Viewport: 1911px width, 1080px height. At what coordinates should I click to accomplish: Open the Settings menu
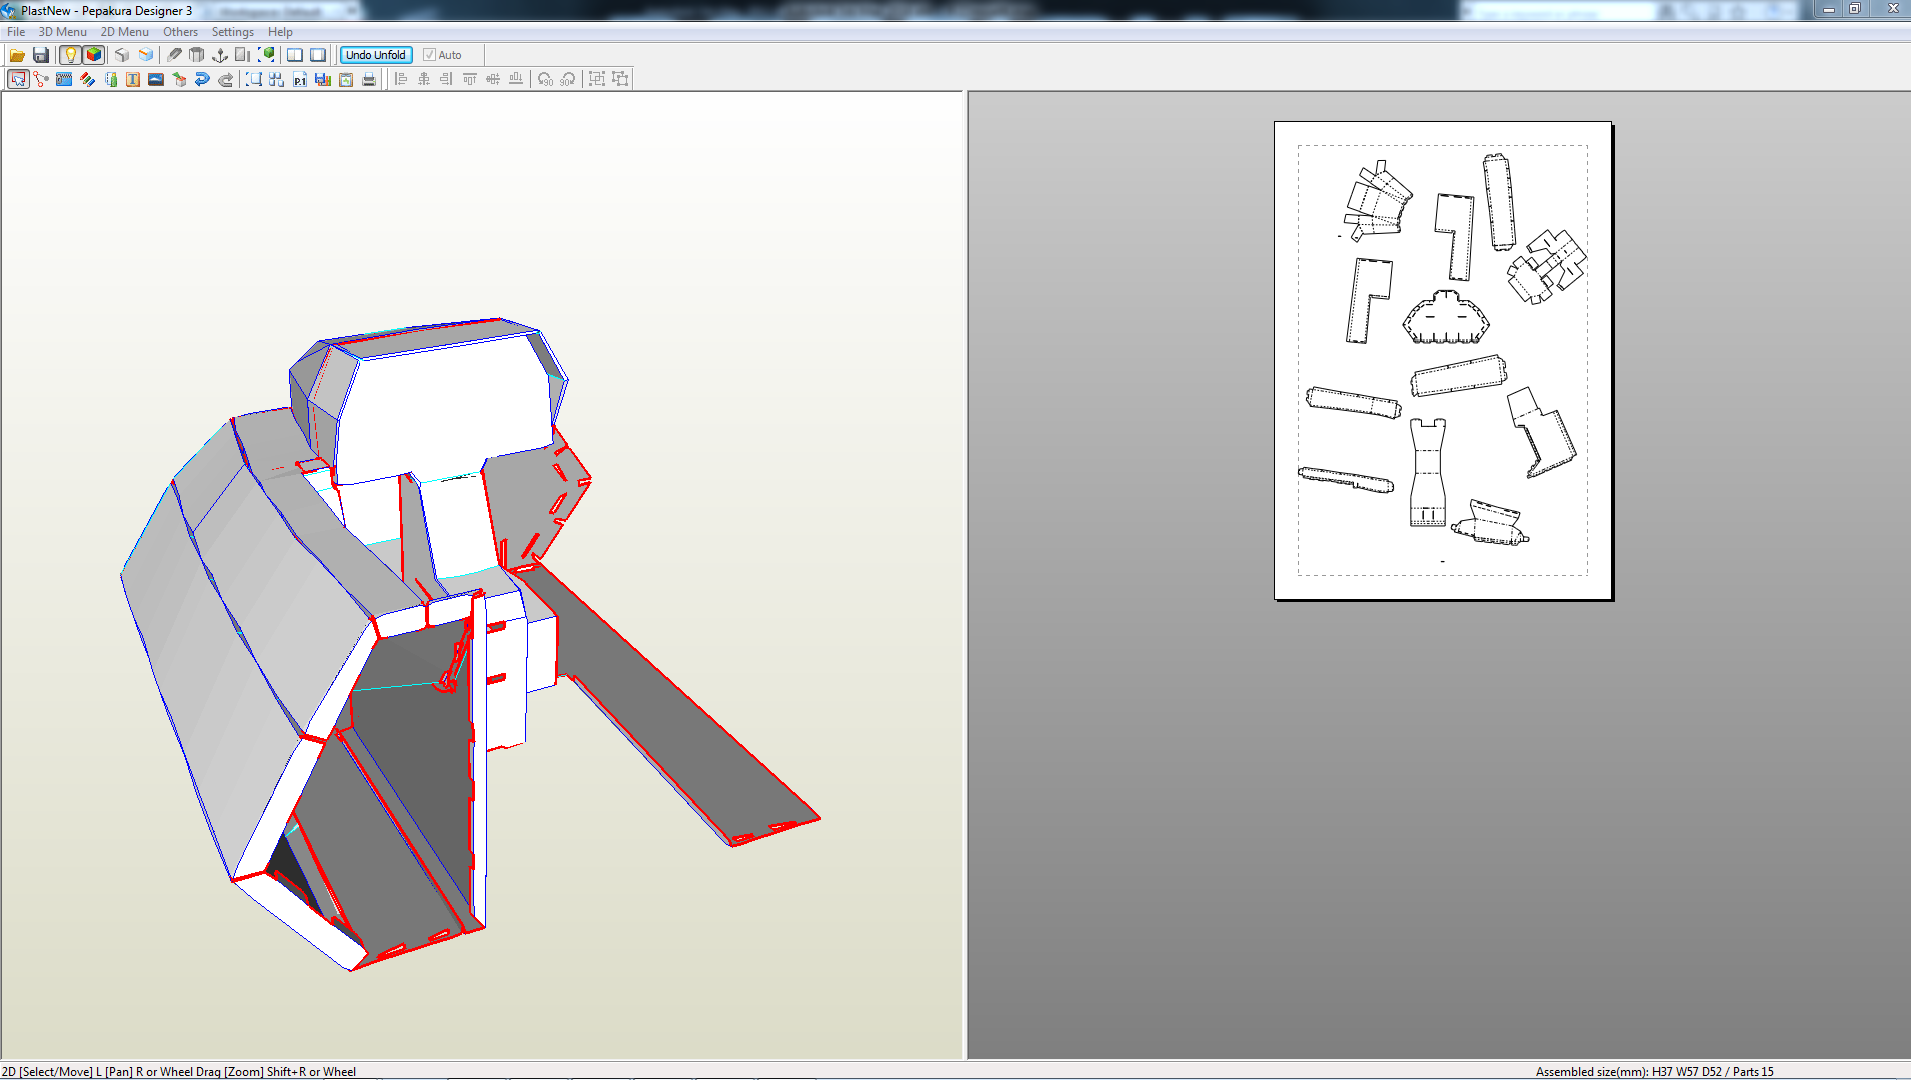pos(232,31)
